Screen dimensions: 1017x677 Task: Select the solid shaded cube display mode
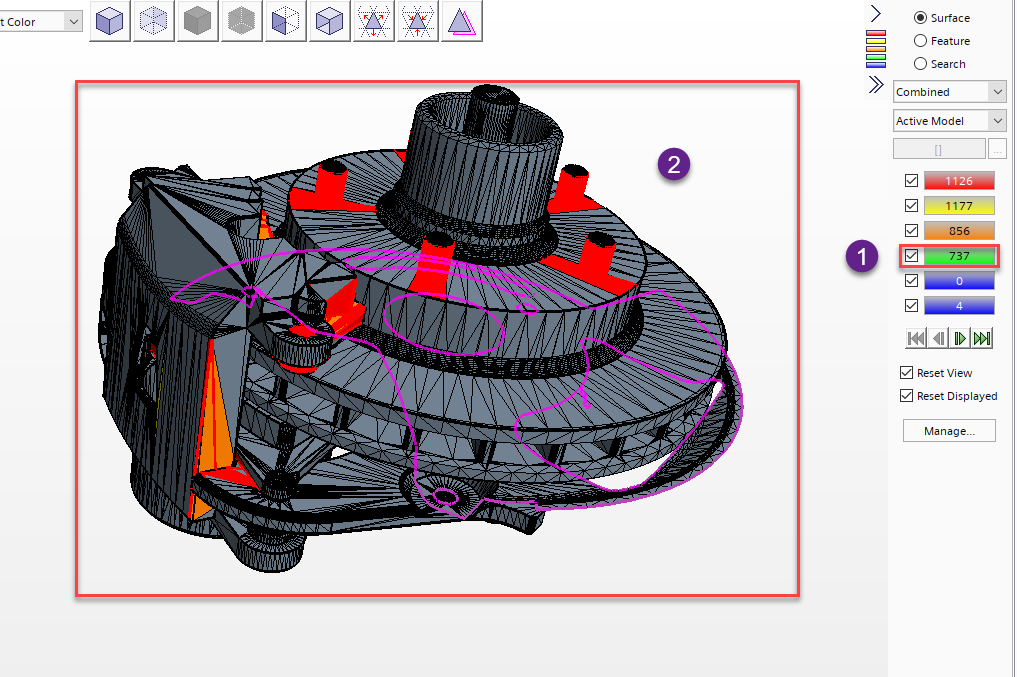[110, 21]
